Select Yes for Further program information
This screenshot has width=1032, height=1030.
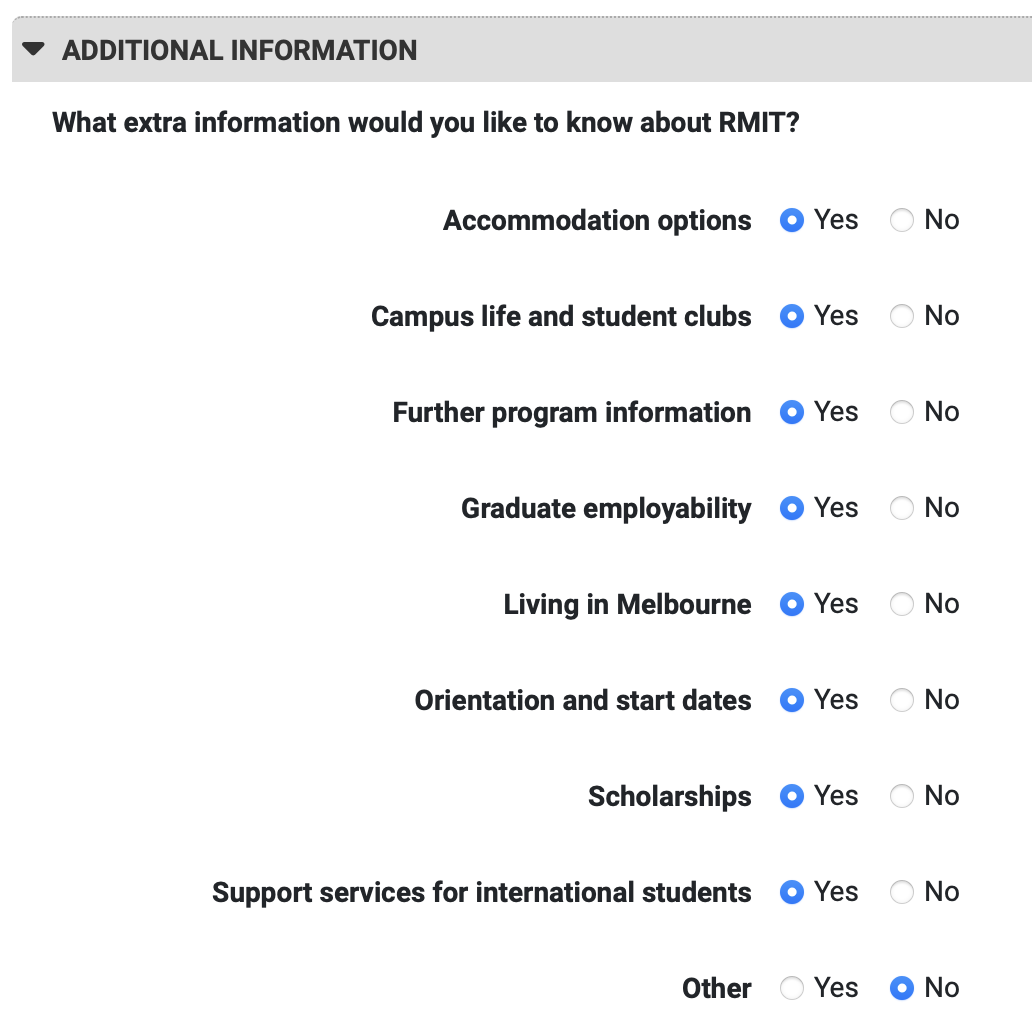(792, 412)
